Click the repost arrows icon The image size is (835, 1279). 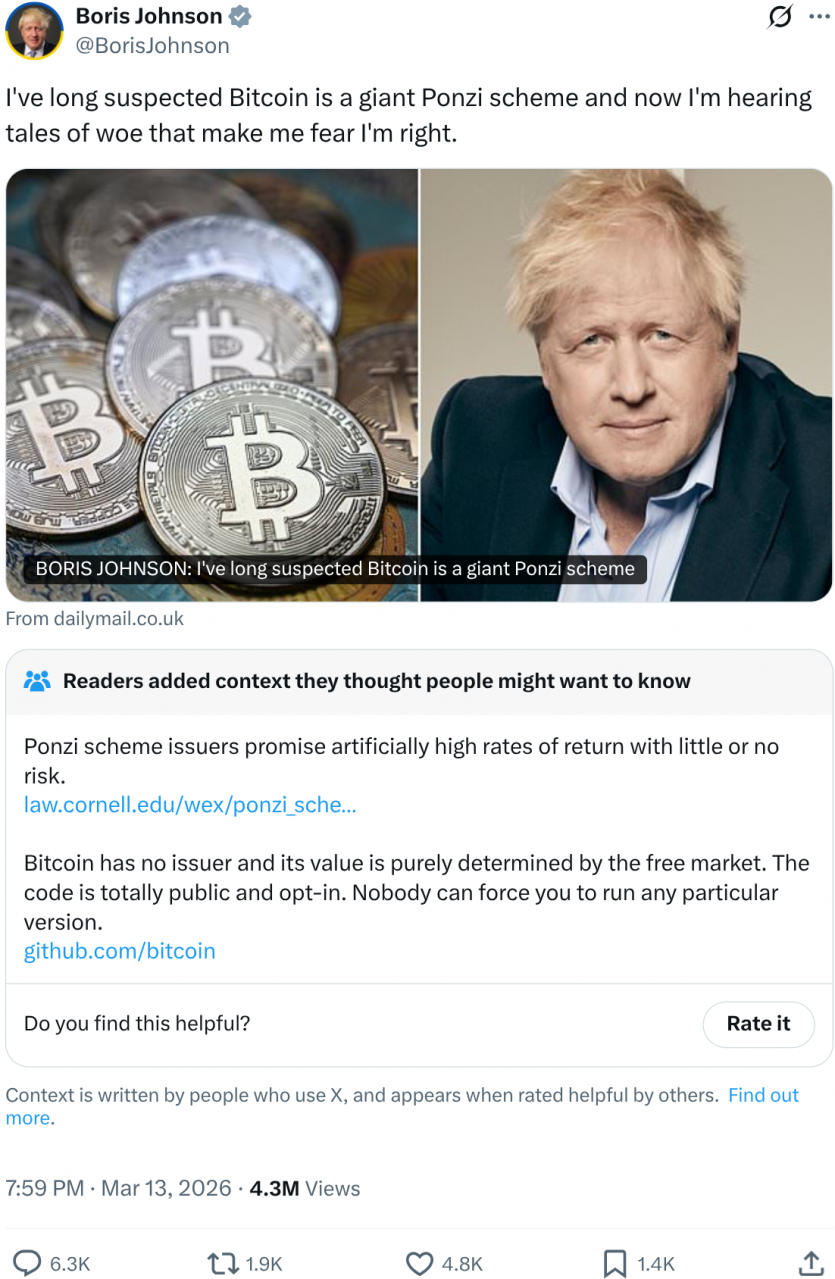click(x=221, y=1263)
